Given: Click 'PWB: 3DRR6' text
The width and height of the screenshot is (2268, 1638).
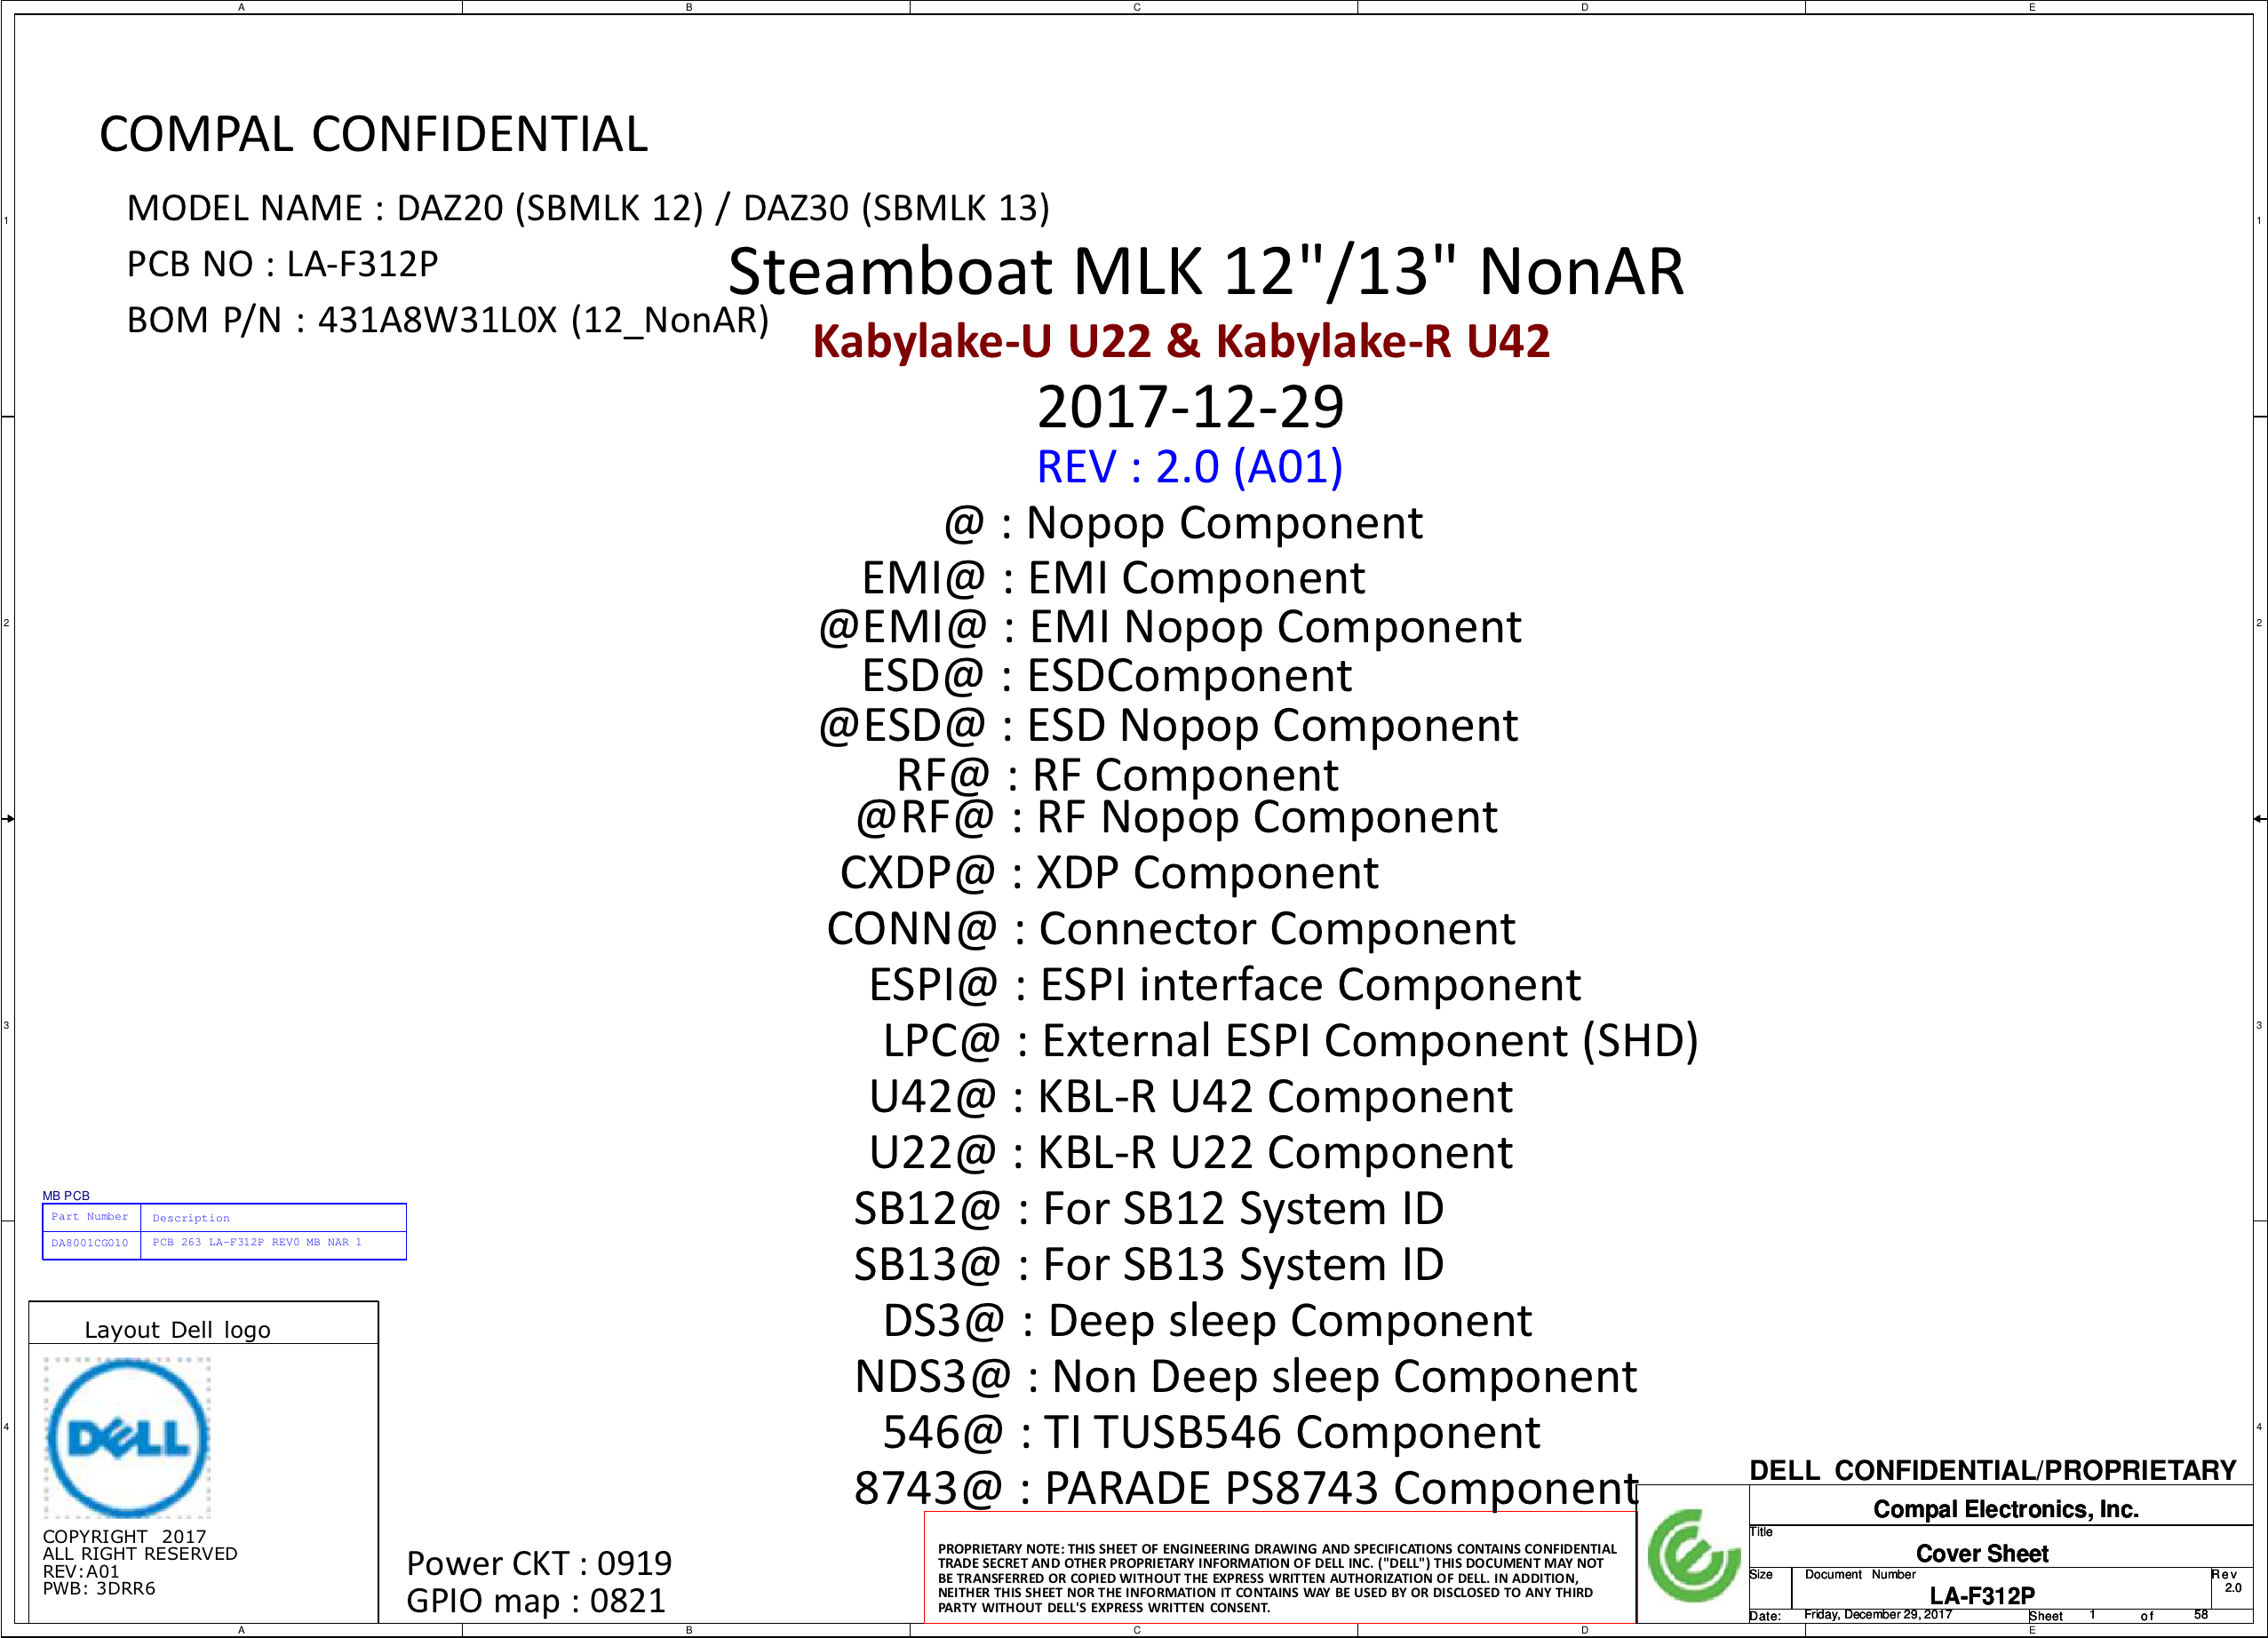Looking at the screenshot, I should (x=99, y=1588).
